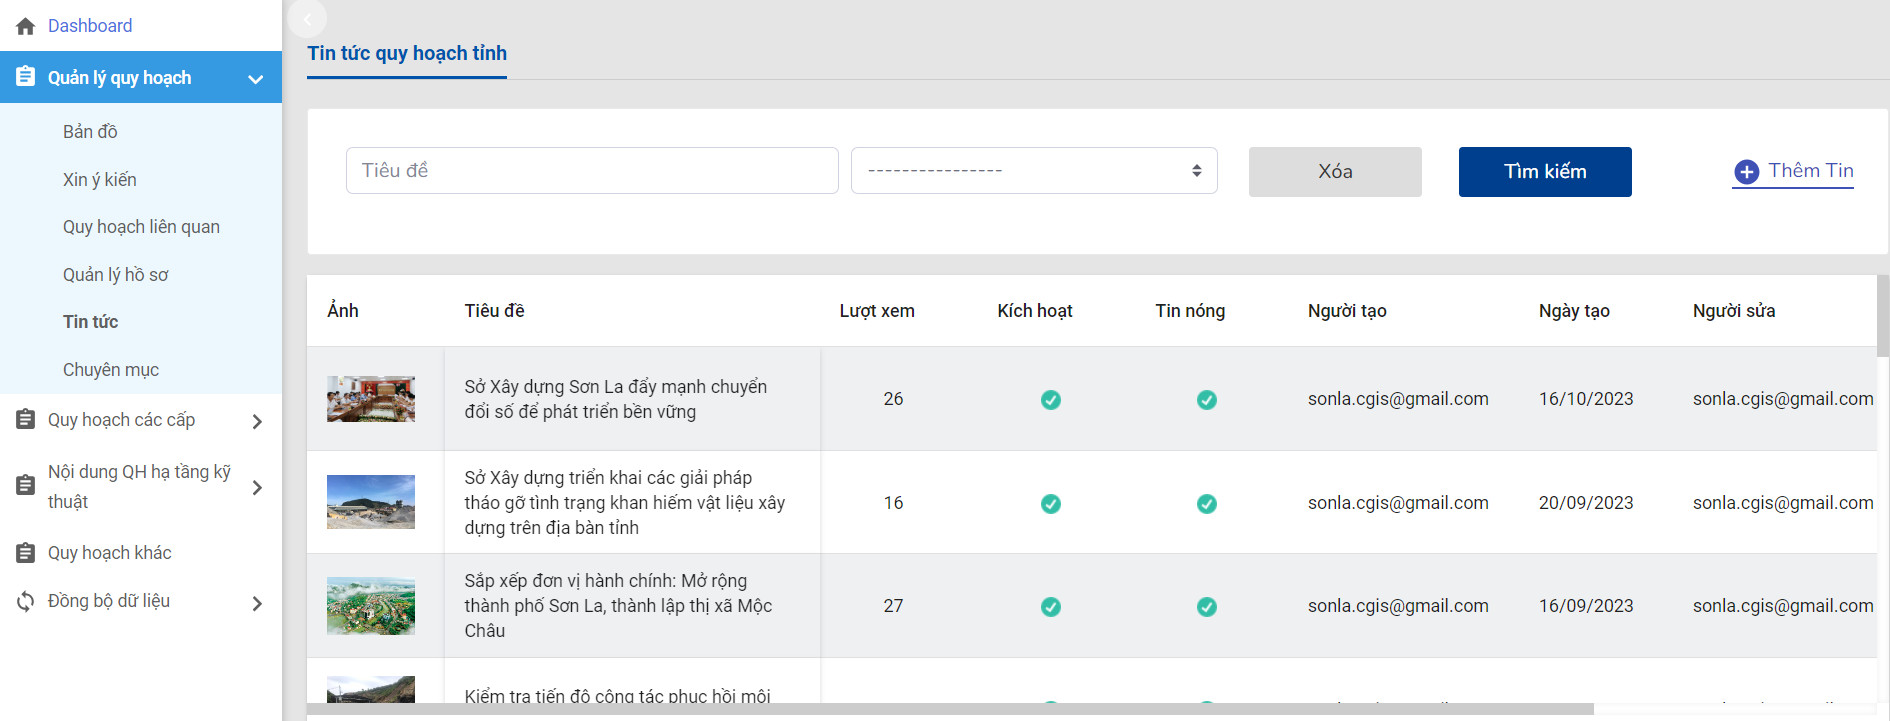Click the plus icon beside Thêm Tin
The image size is (1890, 721).
tap(1746, 172)
